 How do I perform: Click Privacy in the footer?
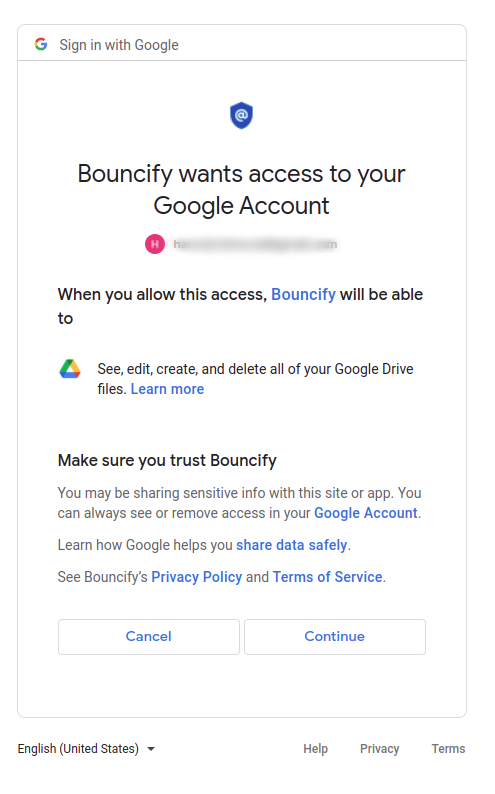click(380, 748)
